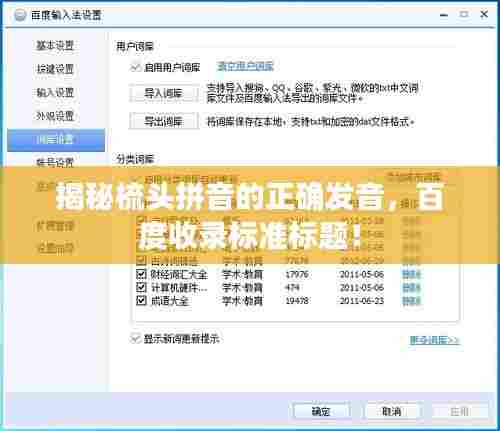Maximize the settings window
500x431 pixels.
pyautogui.click(x=464, y=15)
